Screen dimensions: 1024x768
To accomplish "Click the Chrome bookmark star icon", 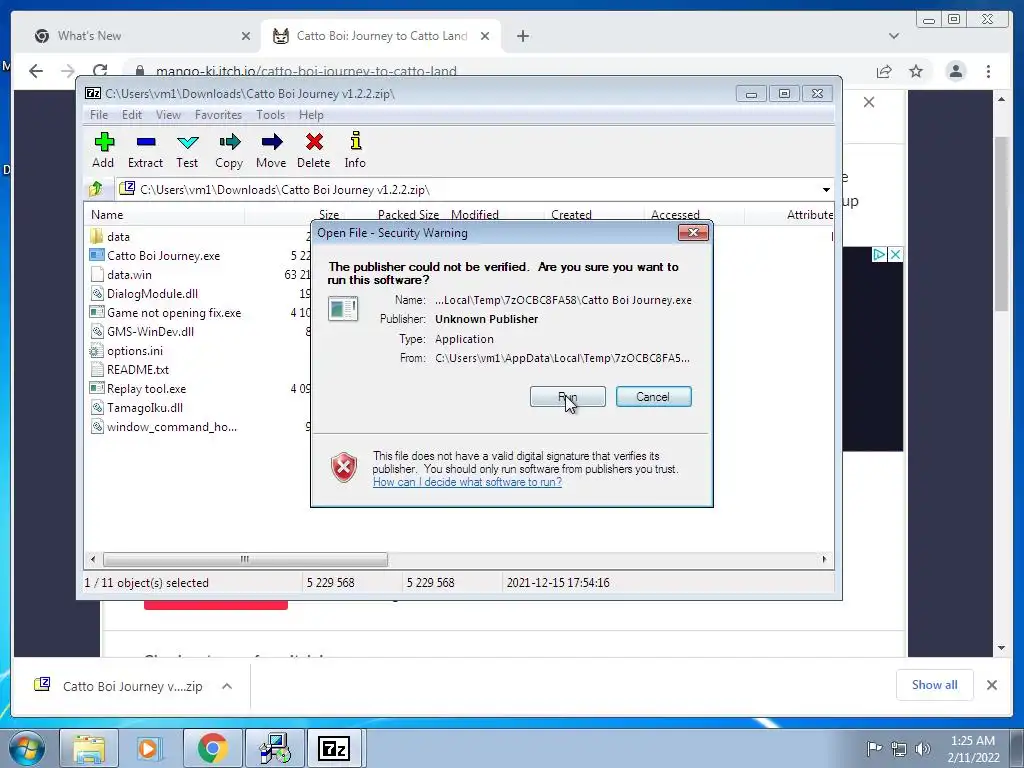I will (x=916, y=71).
